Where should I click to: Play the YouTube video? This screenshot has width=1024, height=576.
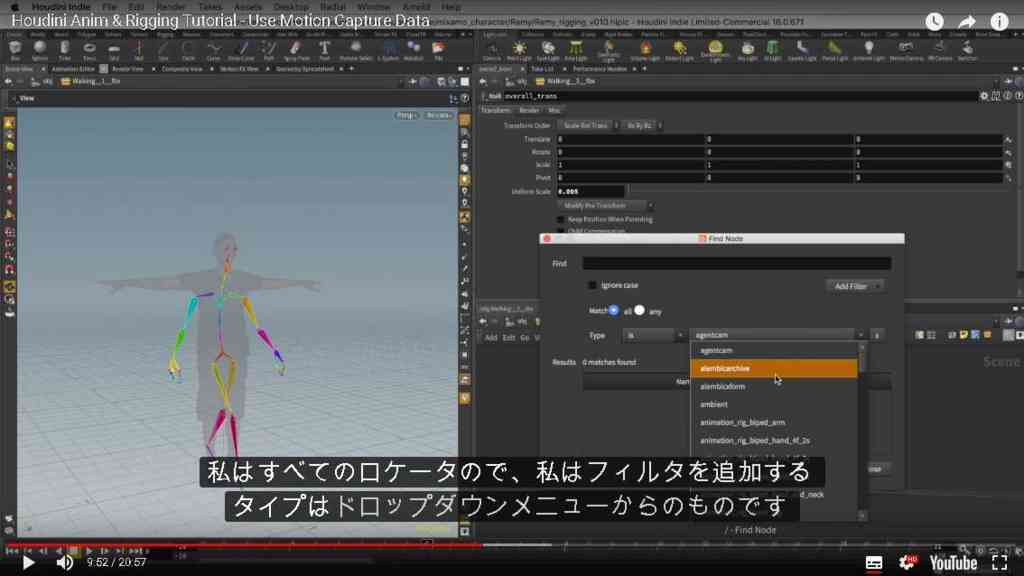[x=28, y=562]
